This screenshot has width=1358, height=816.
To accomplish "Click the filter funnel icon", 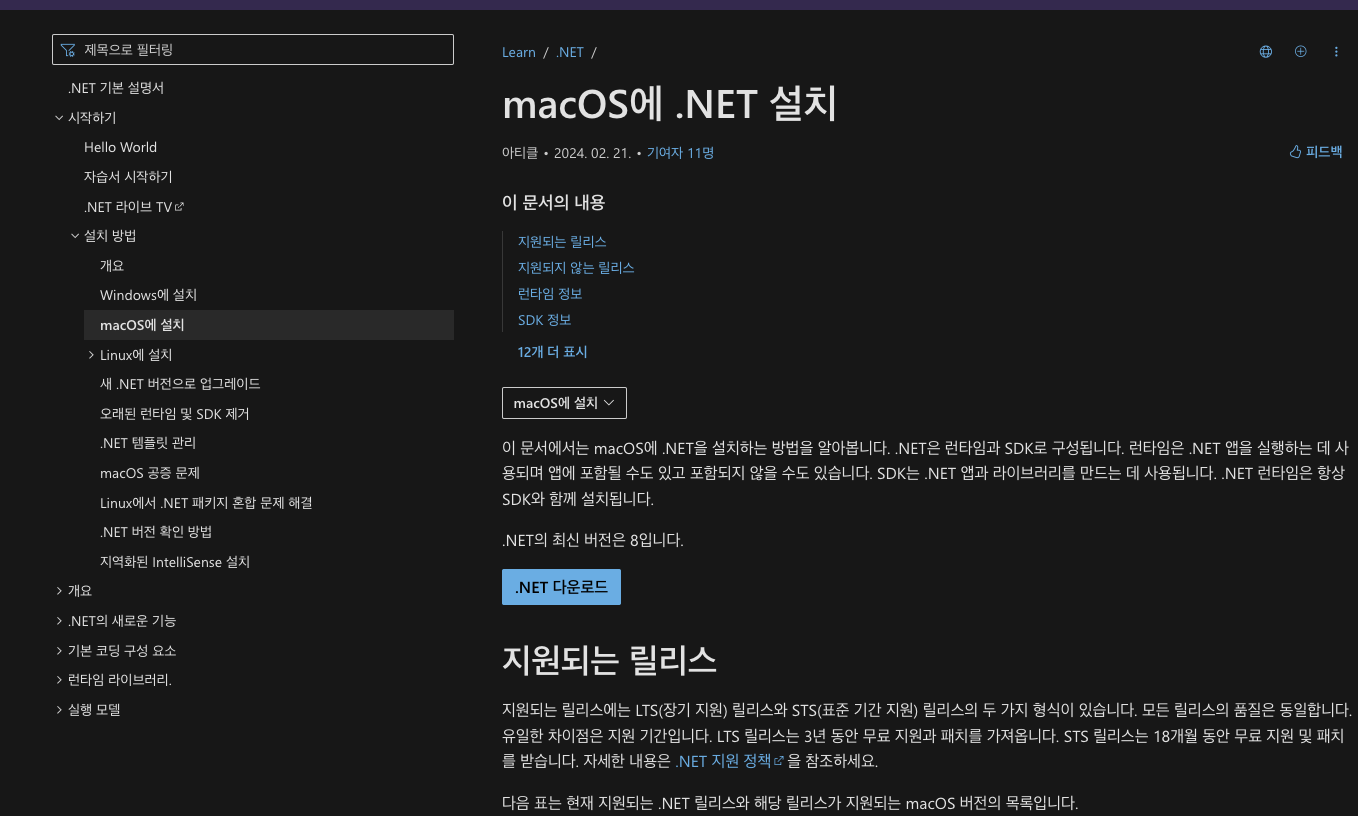I will coord(68,49).
